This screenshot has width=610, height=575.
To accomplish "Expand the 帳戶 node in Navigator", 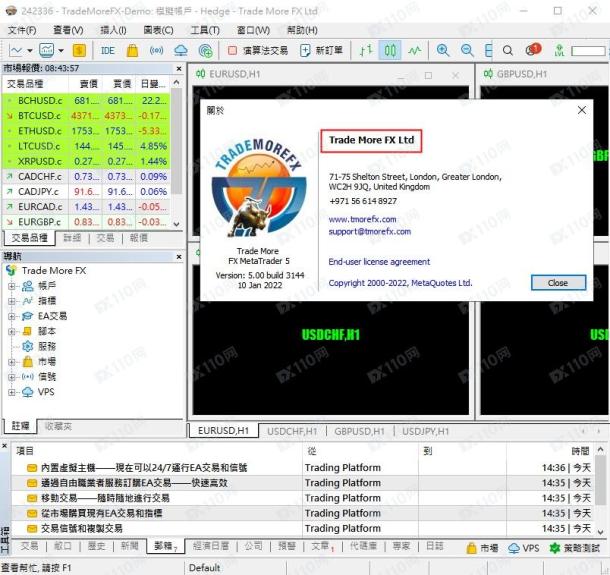I will (12, 286).
